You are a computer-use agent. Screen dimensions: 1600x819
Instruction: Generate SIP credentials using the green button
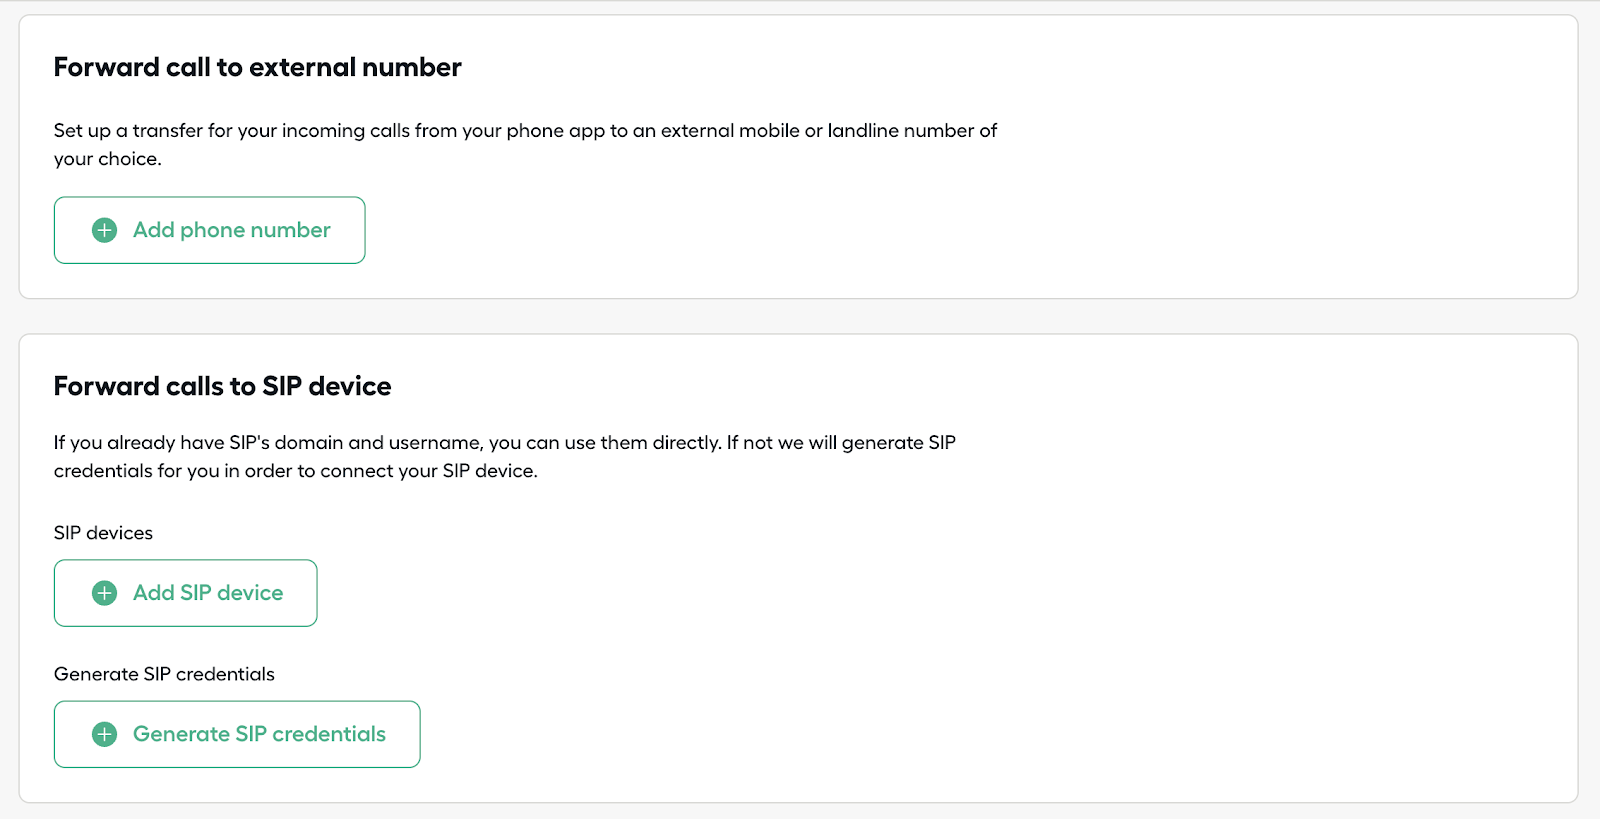pos(237,734)
